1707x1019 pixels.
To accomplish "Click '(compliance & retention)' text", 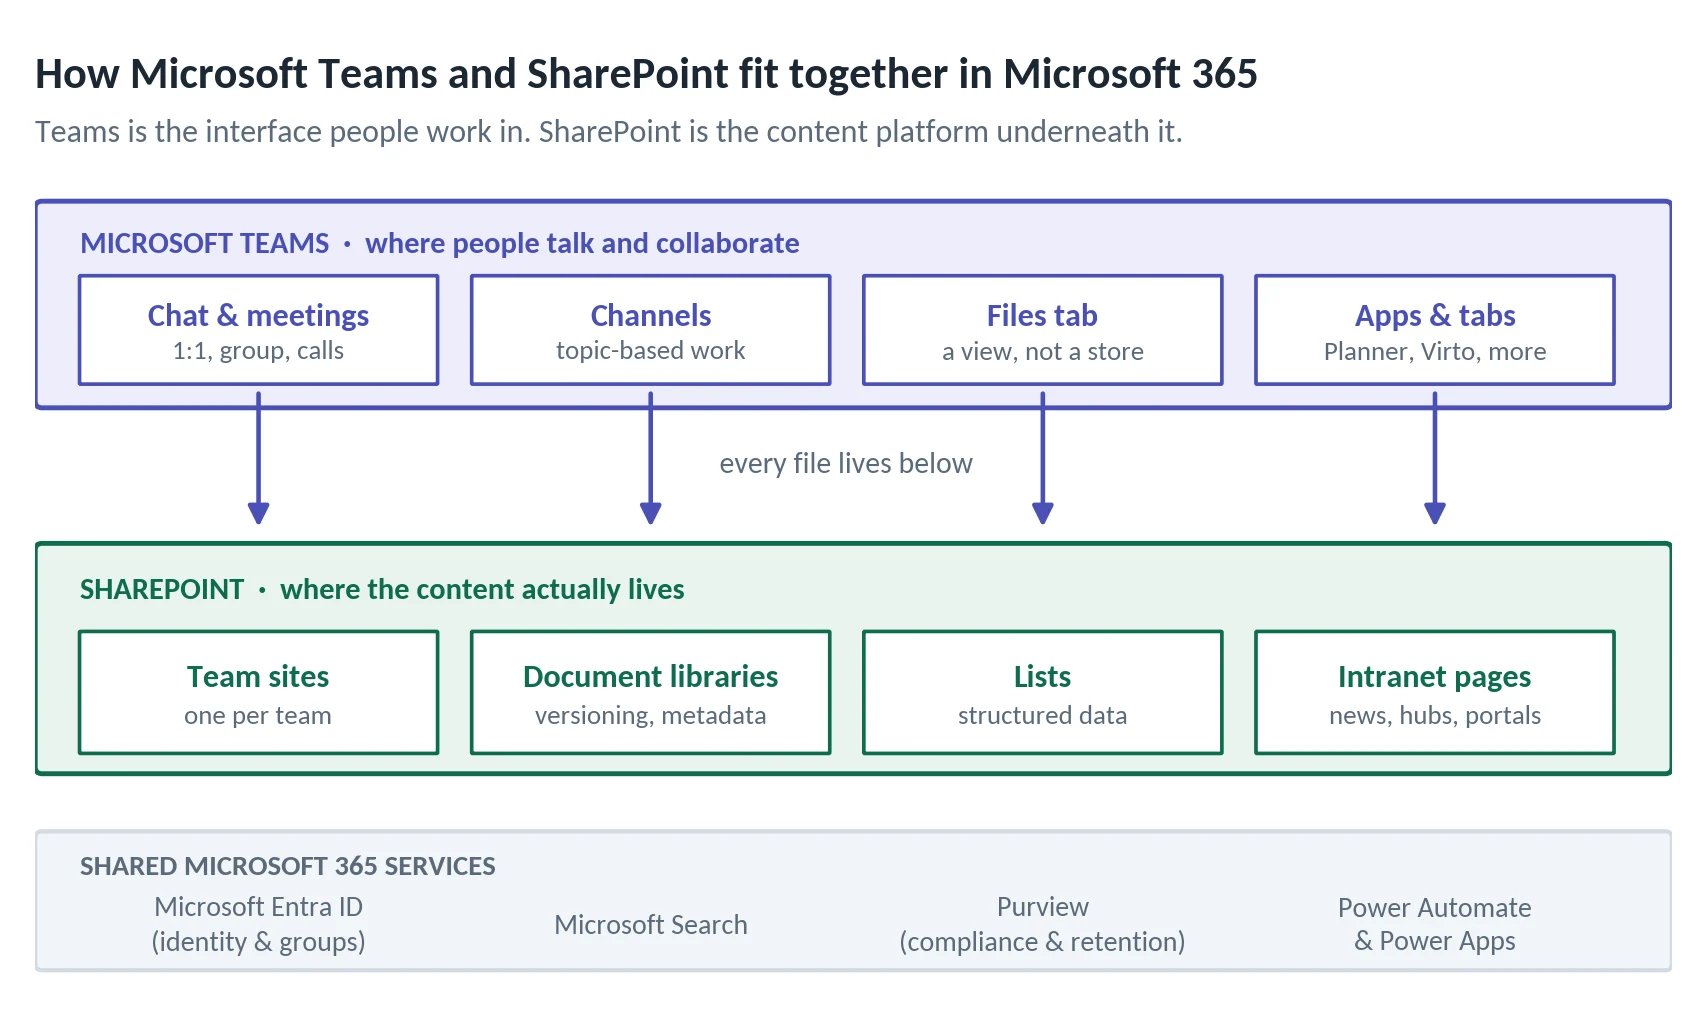I will tap(1042, 942).
